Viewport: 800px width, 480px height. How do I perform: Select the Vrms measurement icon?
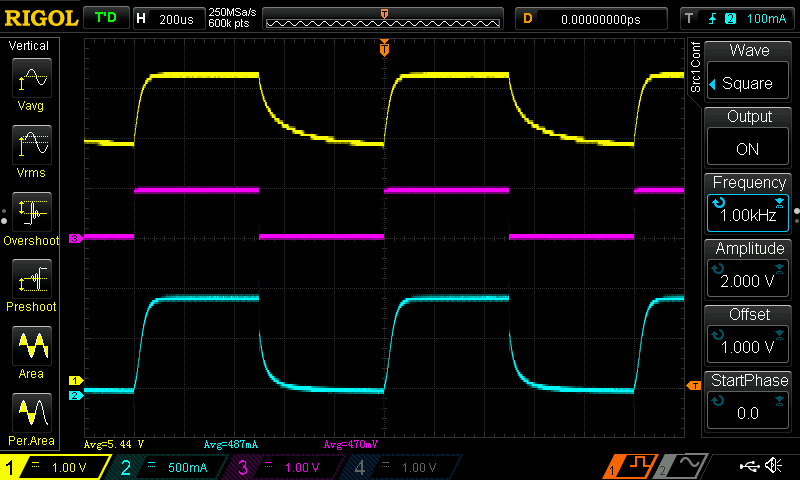[33, 150]
